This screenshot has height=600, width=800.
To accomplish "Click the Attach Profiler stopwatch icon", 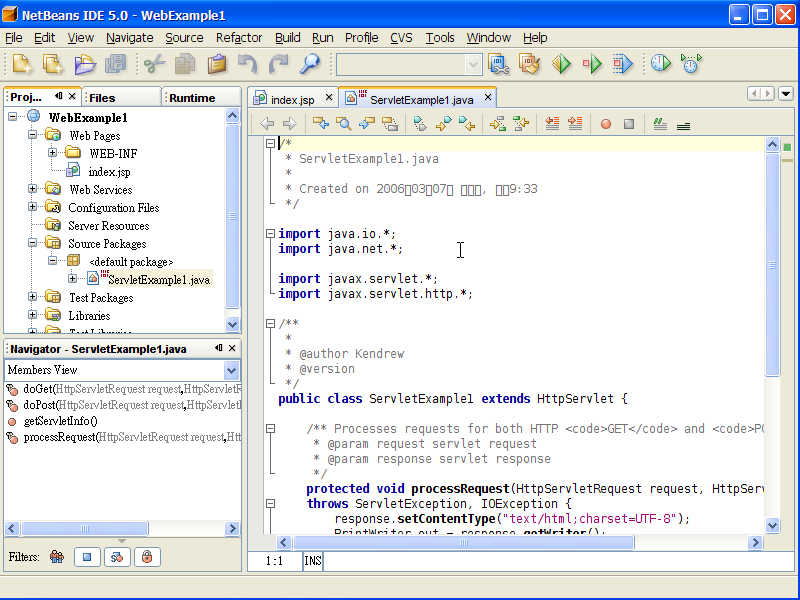I will click(x=692, y=64).
